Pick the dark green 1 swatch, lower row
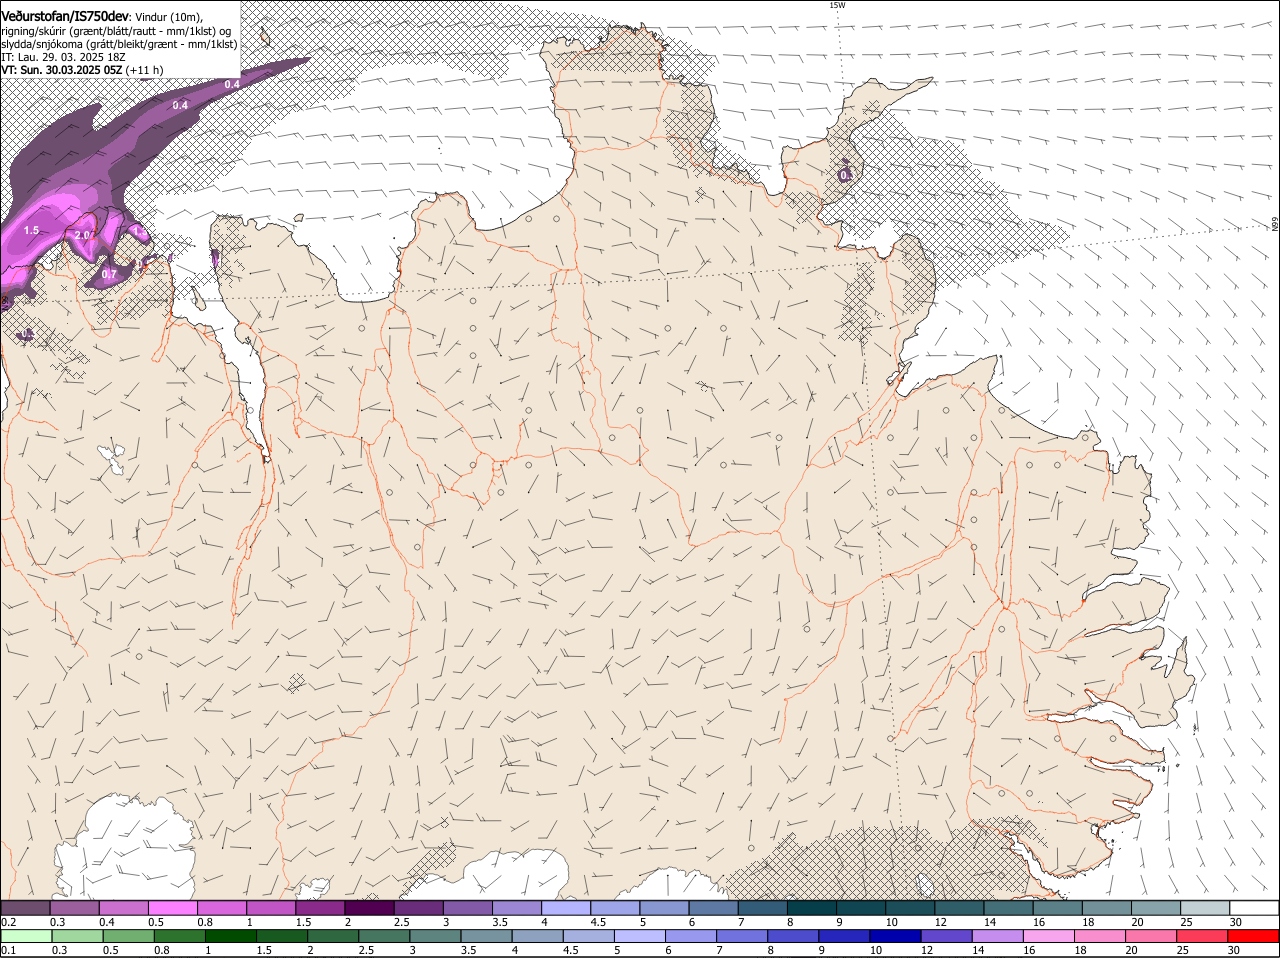The width and height of the screenshot is (1280, 958). pos(231,937)
